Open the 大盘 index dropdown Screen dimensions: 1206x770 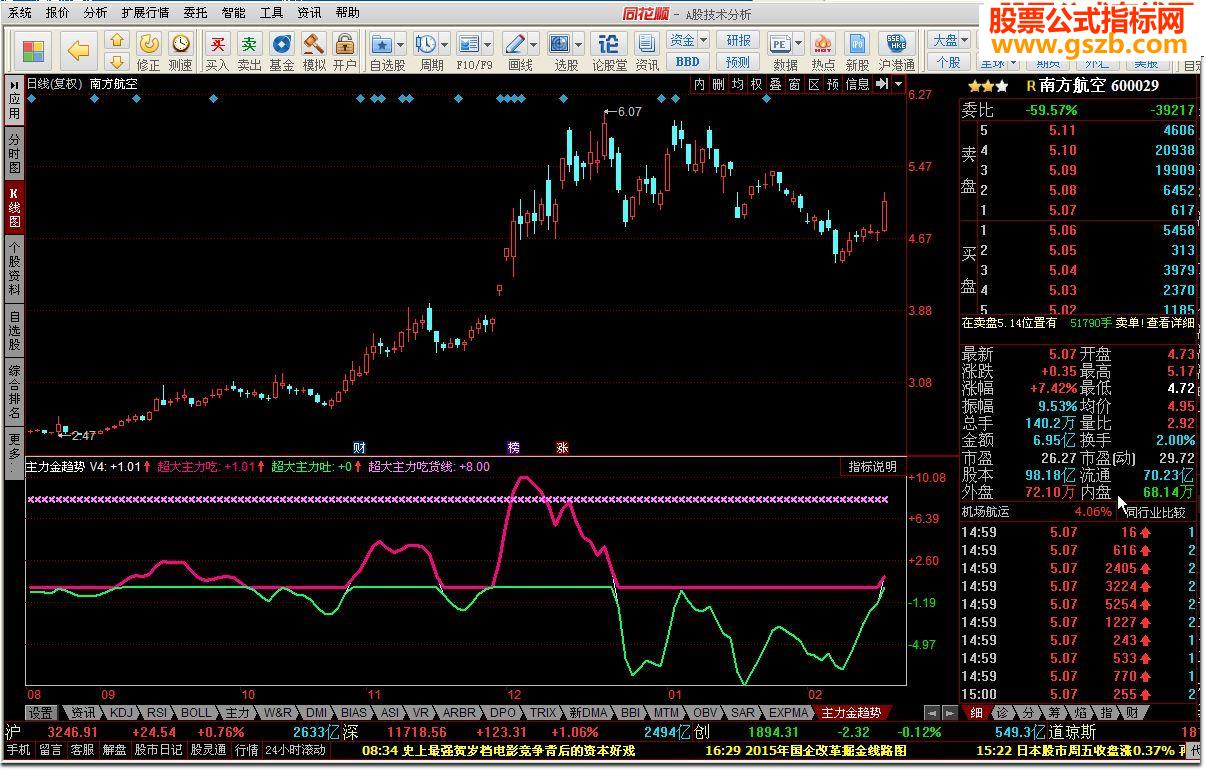click(949, 41)
